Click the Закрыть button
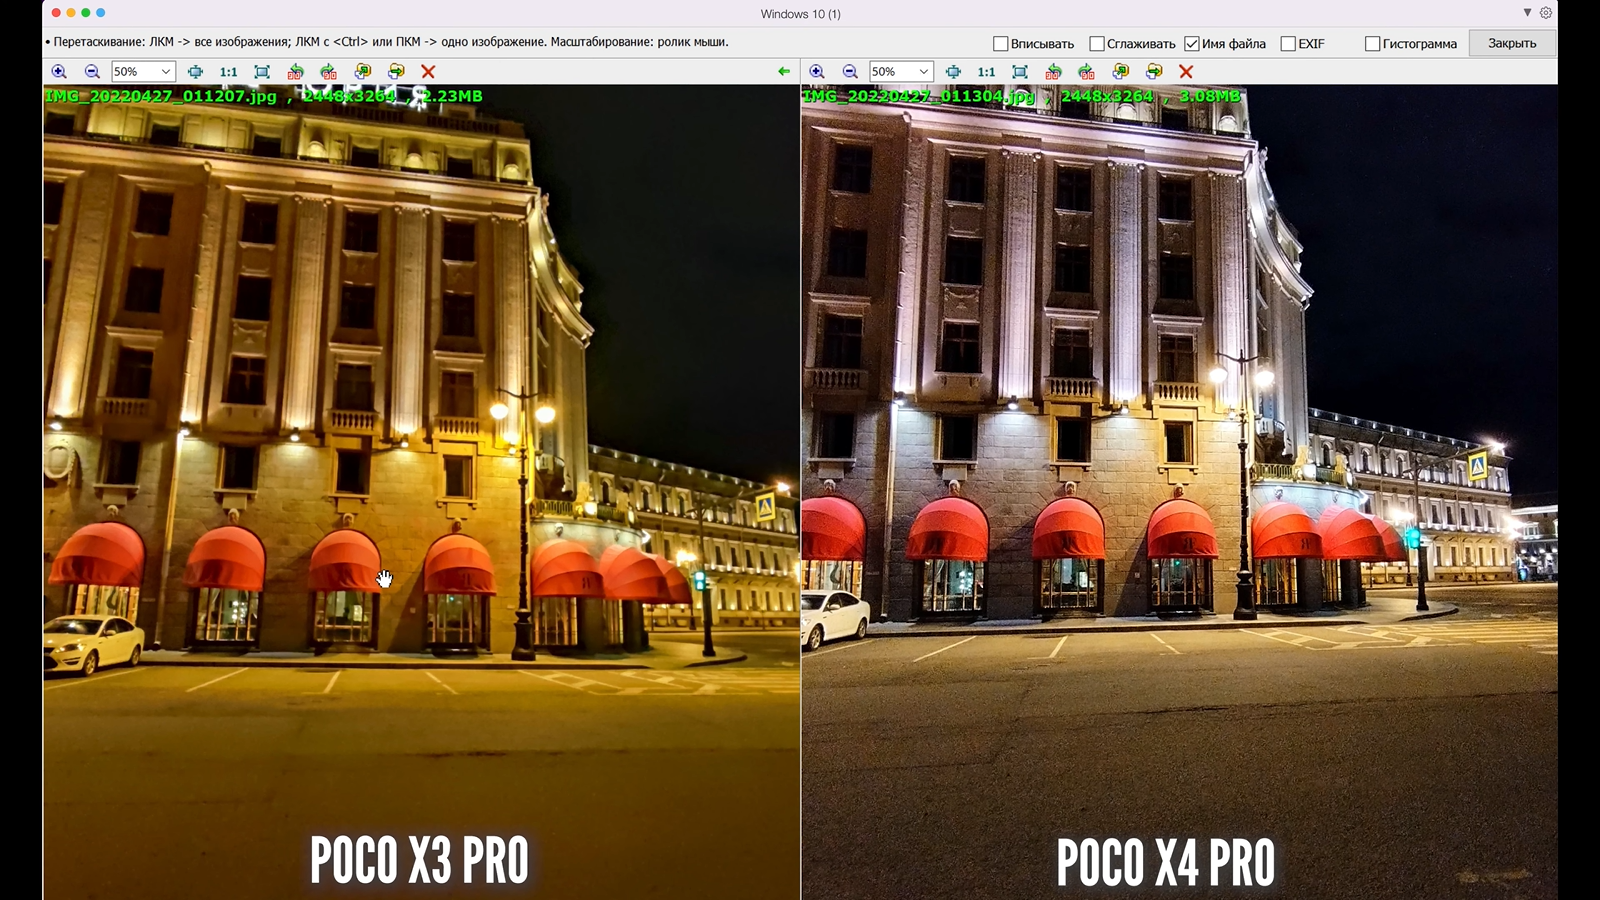 (1512, 43)
